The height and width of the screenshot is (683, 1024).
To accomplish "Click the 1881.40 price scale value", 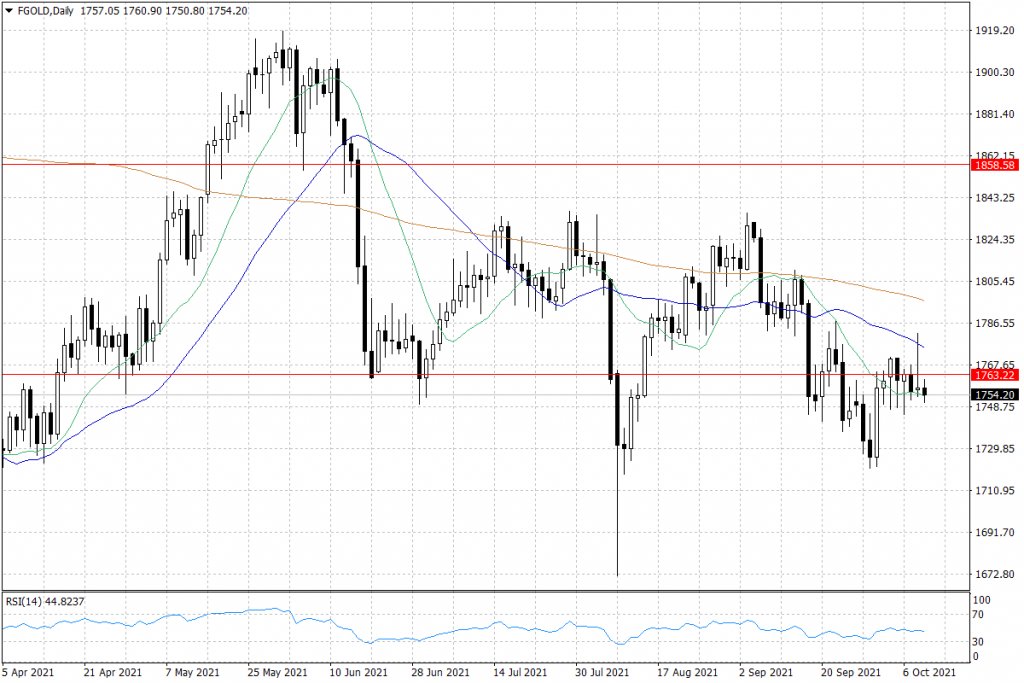I will coord(995,114).
